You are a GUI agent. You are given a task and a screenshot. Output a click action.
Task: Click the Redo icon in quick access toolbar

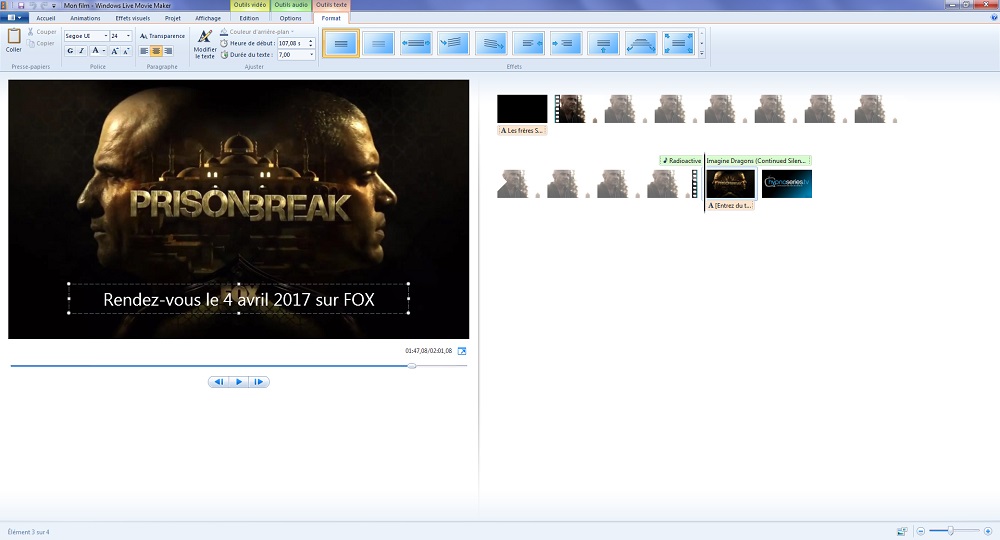(44, 5)
